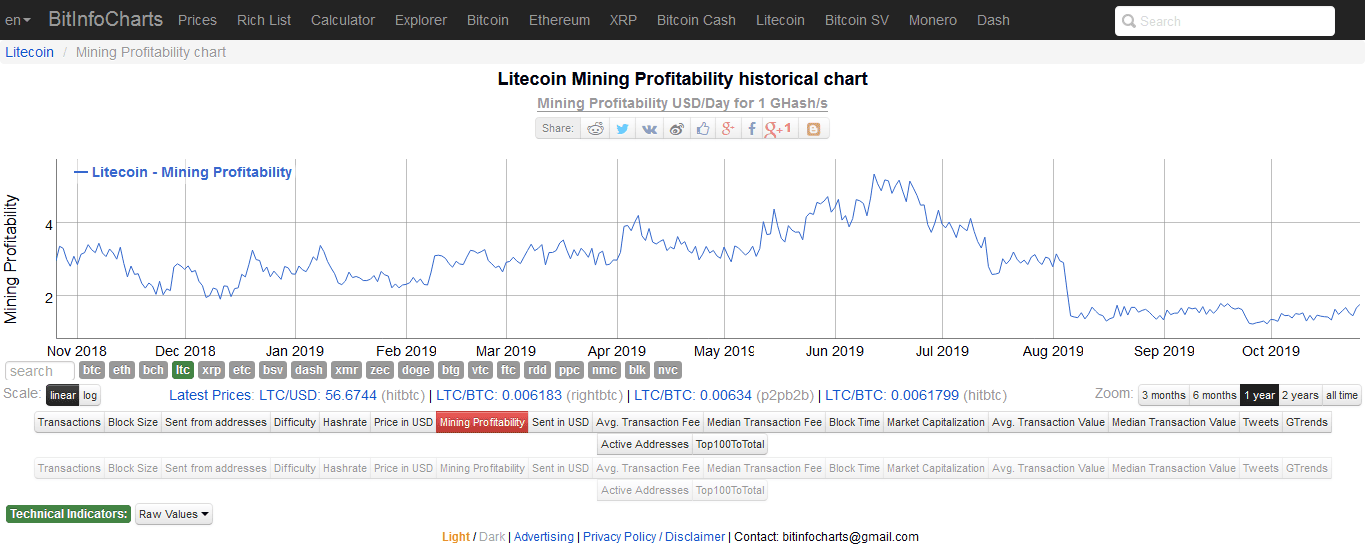The image size is (1365, 547).
Task: Go to the Monero page
Action: (x=933, y=20)
